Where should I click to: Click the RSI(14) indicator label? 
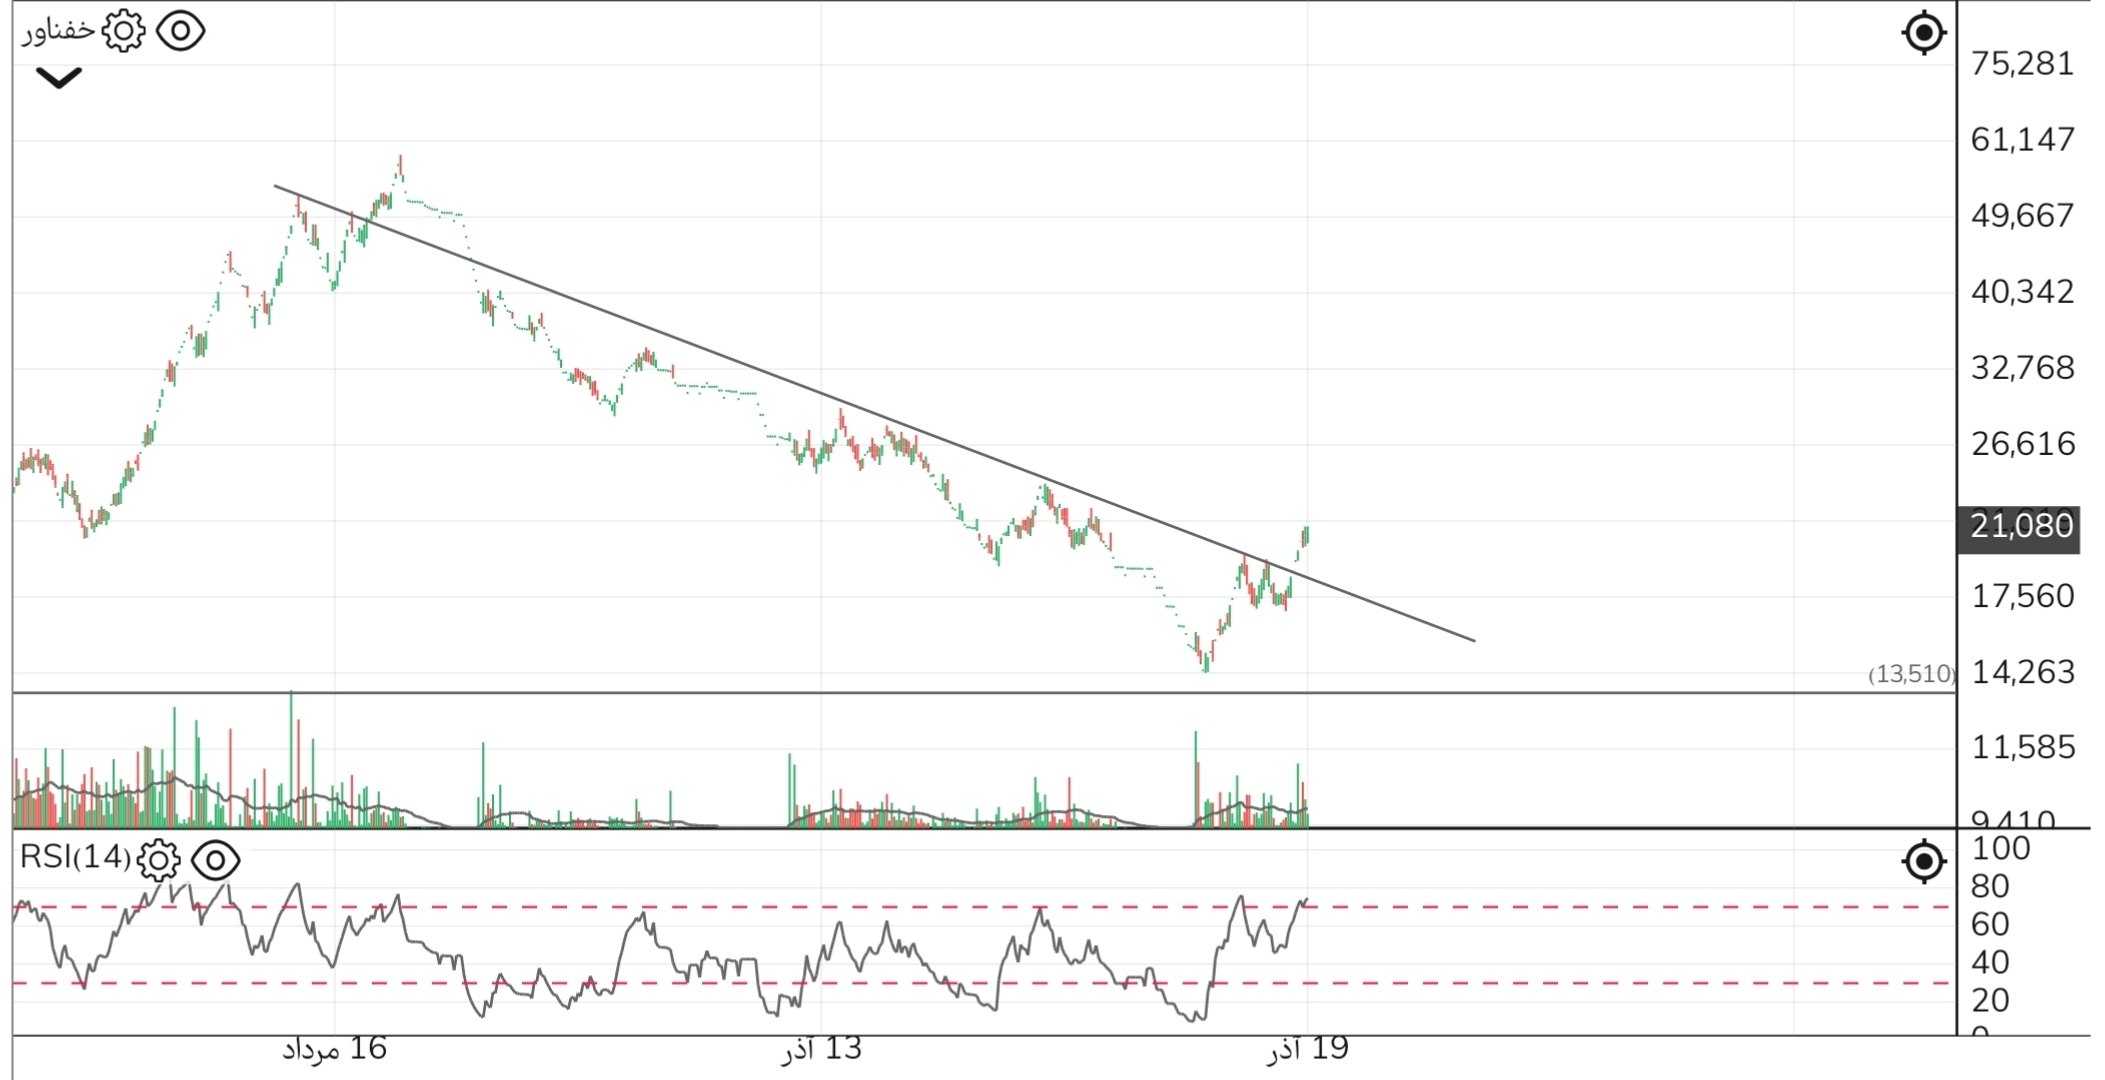[x=75, y=857]
